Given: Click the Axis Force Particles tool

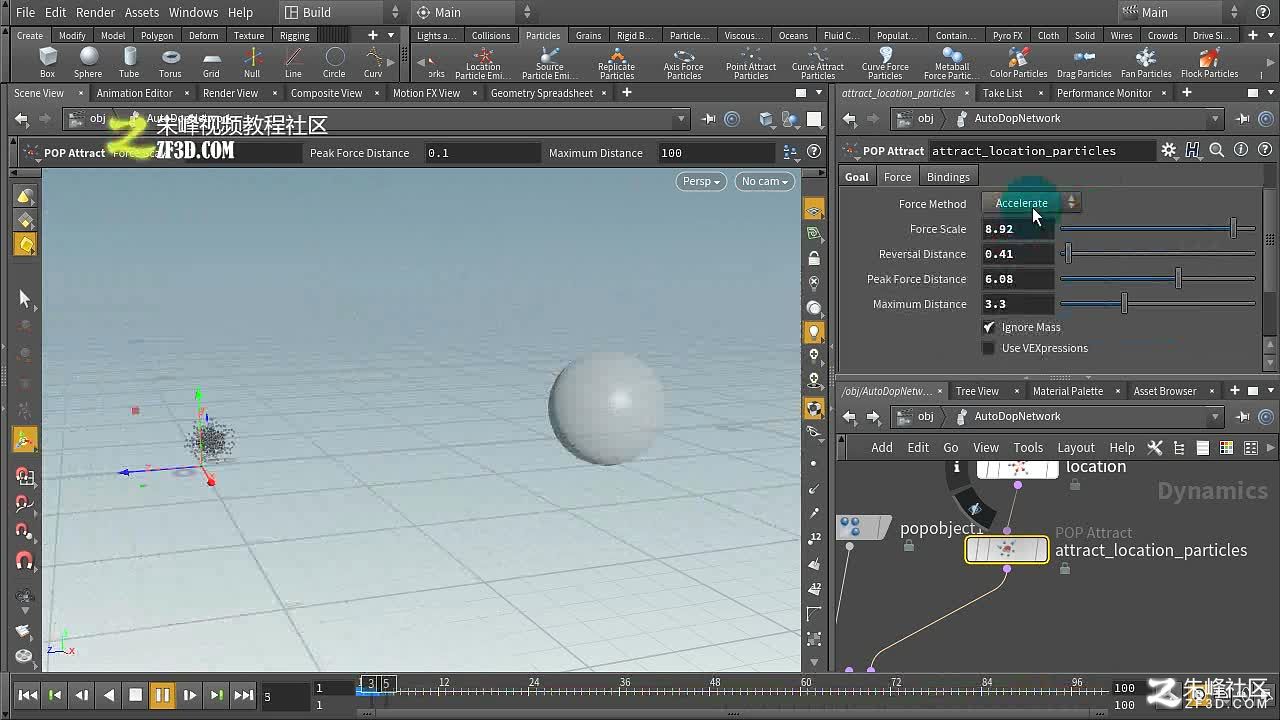Looking at the screenshot, I should click(x=684, y=63).
